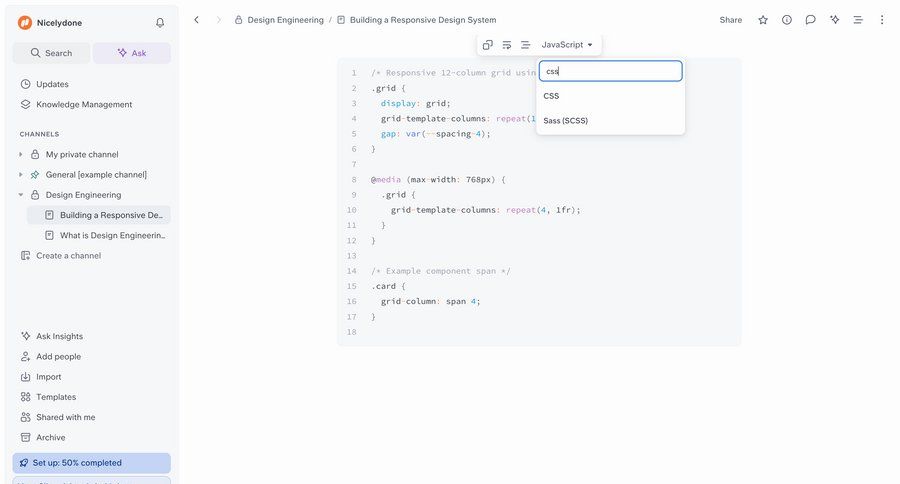Open the document info icon

(x=787, y=20)
